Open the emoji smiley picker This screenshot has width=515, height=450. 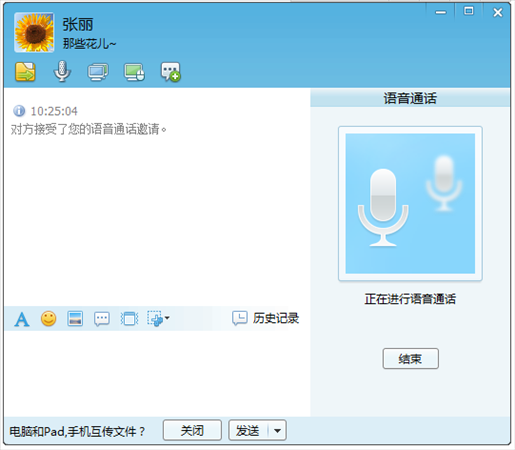(x=49, y=319)
